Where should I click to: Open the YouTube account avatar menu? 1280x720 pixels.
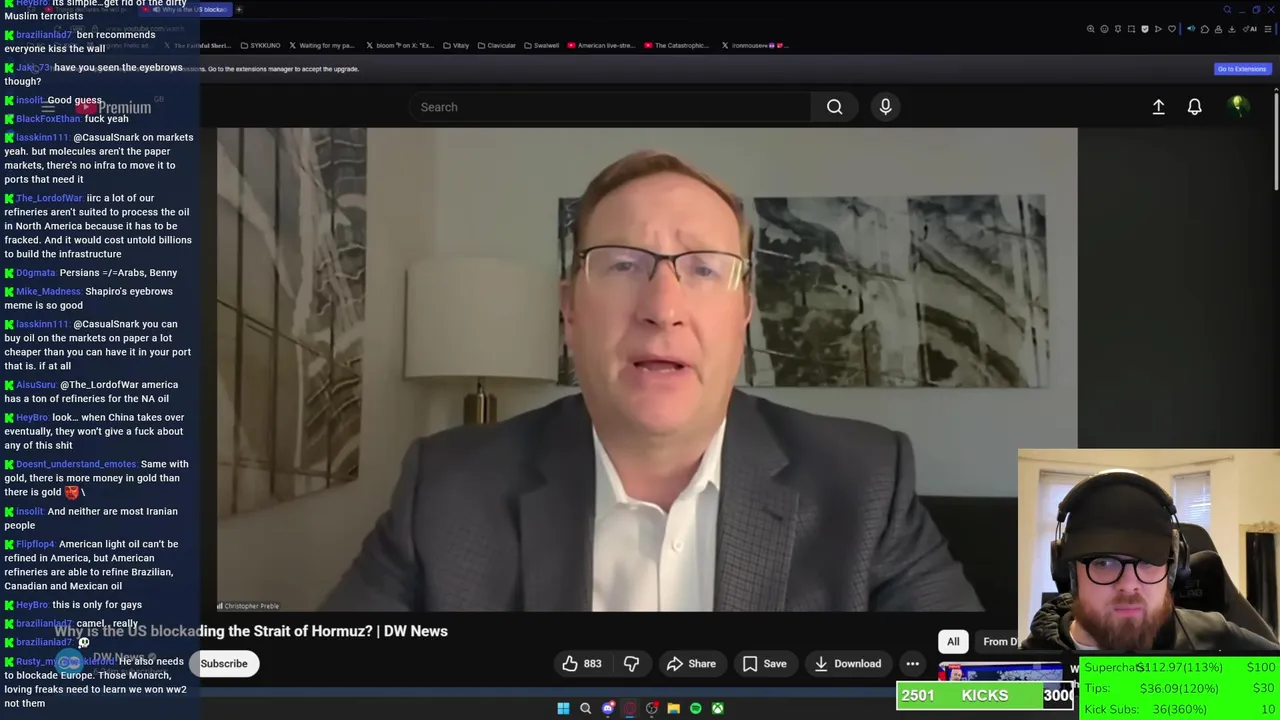(1238, 106)
